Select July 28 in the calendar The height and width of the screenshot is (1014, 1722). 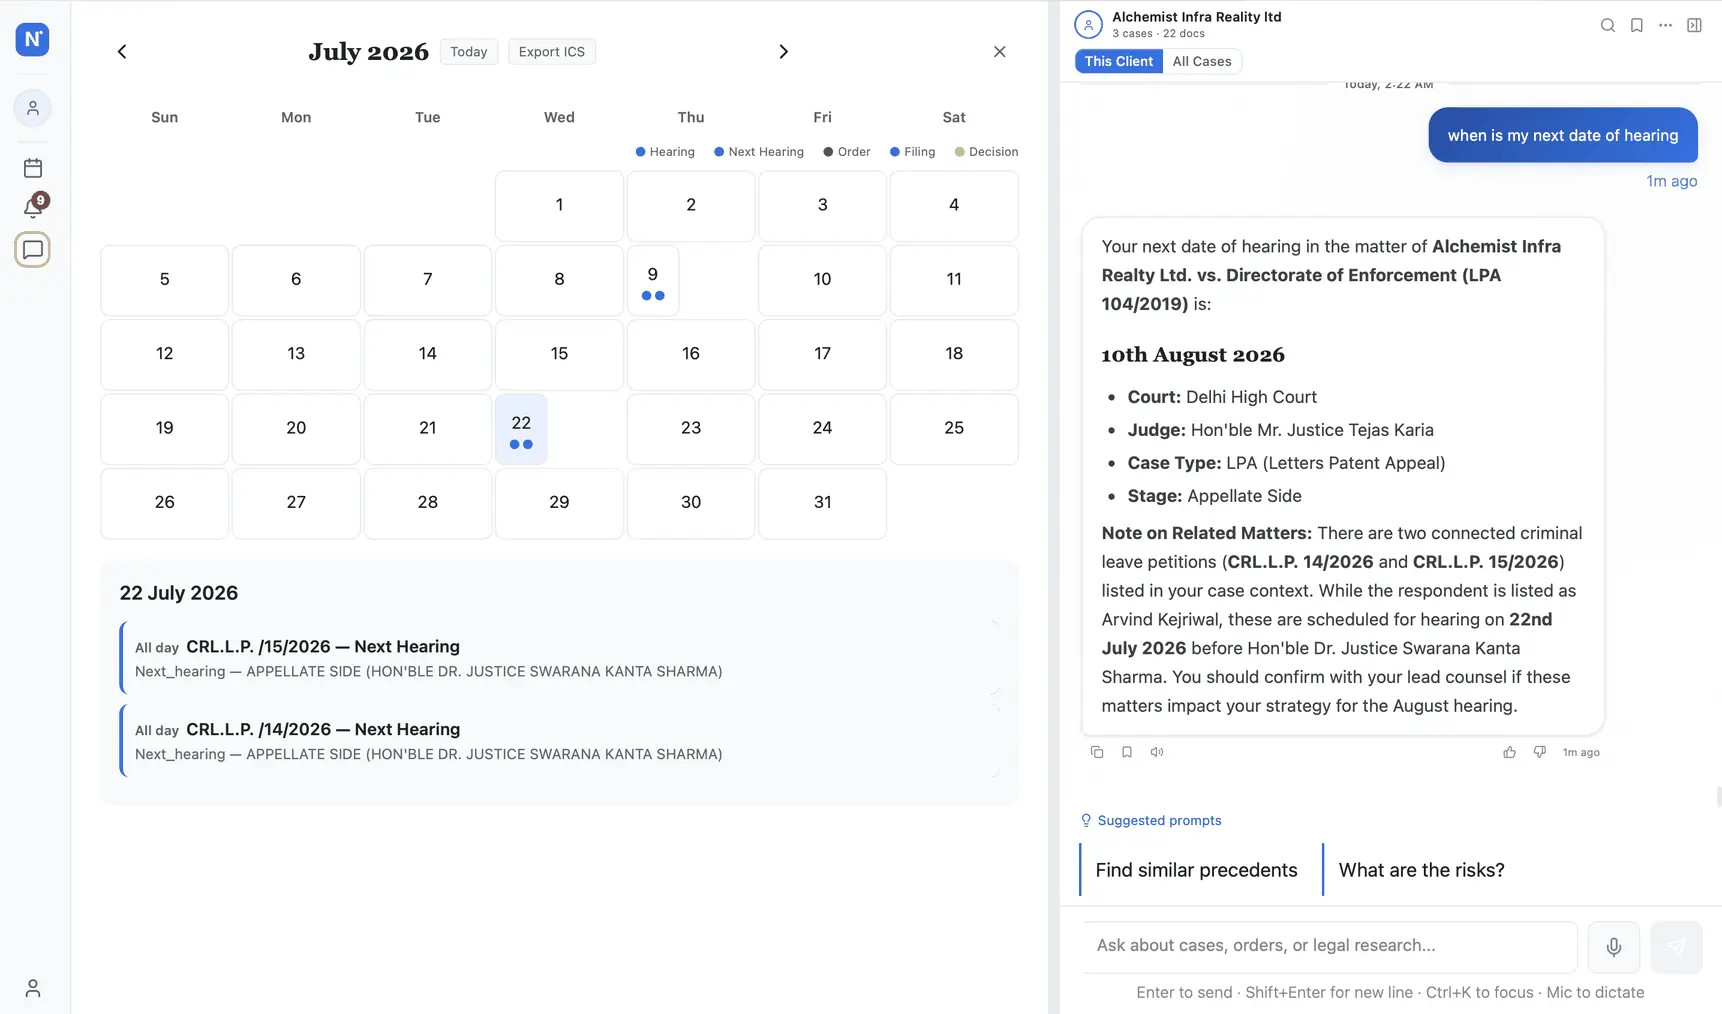pos(427,503)
